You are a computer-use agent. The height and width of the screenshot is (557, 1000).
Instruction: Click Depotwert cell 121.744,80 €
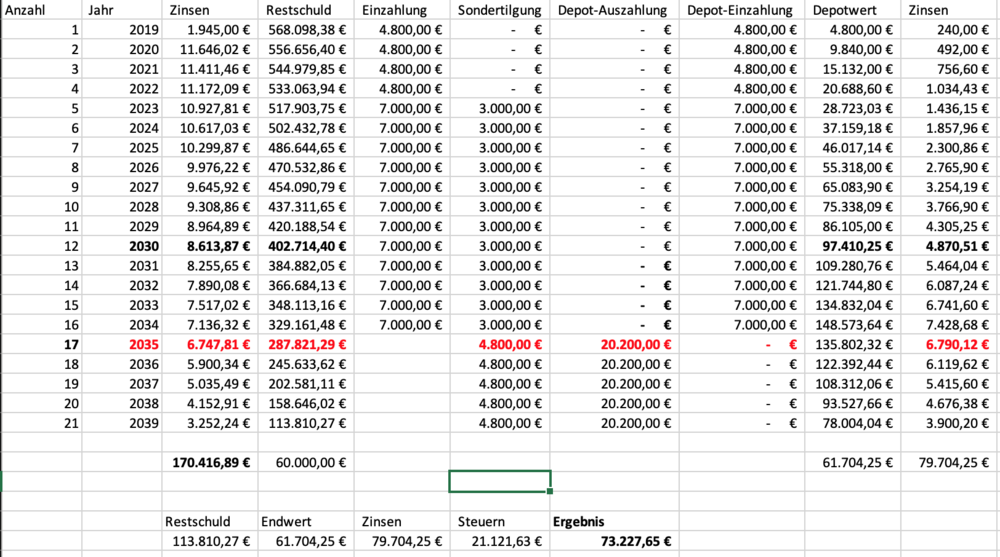[853, 286]
